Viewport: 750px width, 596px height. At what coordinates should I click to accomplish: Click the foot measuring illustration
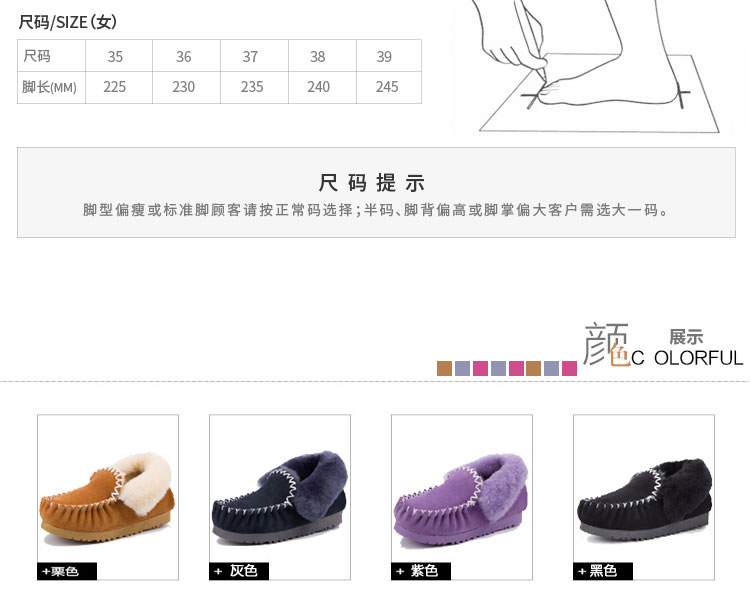pyautogui.click(x=598, y=67)
